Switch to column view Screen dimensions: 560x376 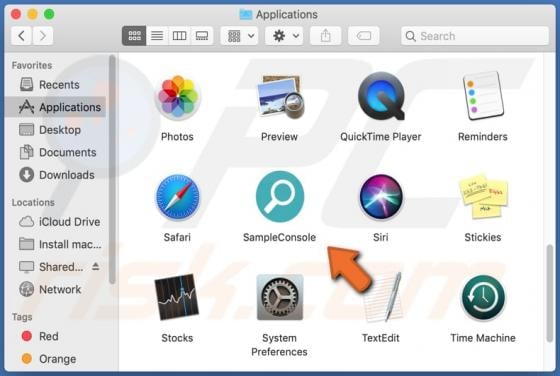179,36
